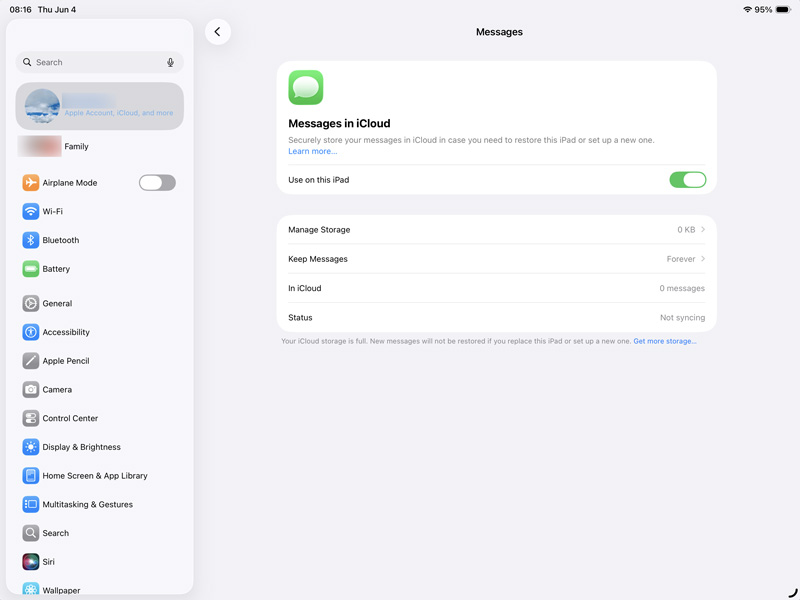Tap the Manage Storage label
Screen dimensions: 800x600
pos(319,230)
